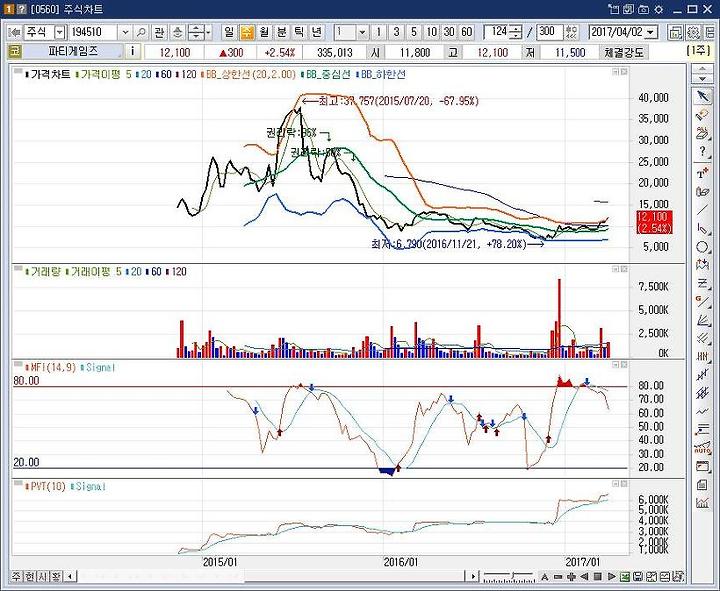Click the window panel icon in right toolbar
Viewport: 720px width, 591px height.
tap(702, 467)
